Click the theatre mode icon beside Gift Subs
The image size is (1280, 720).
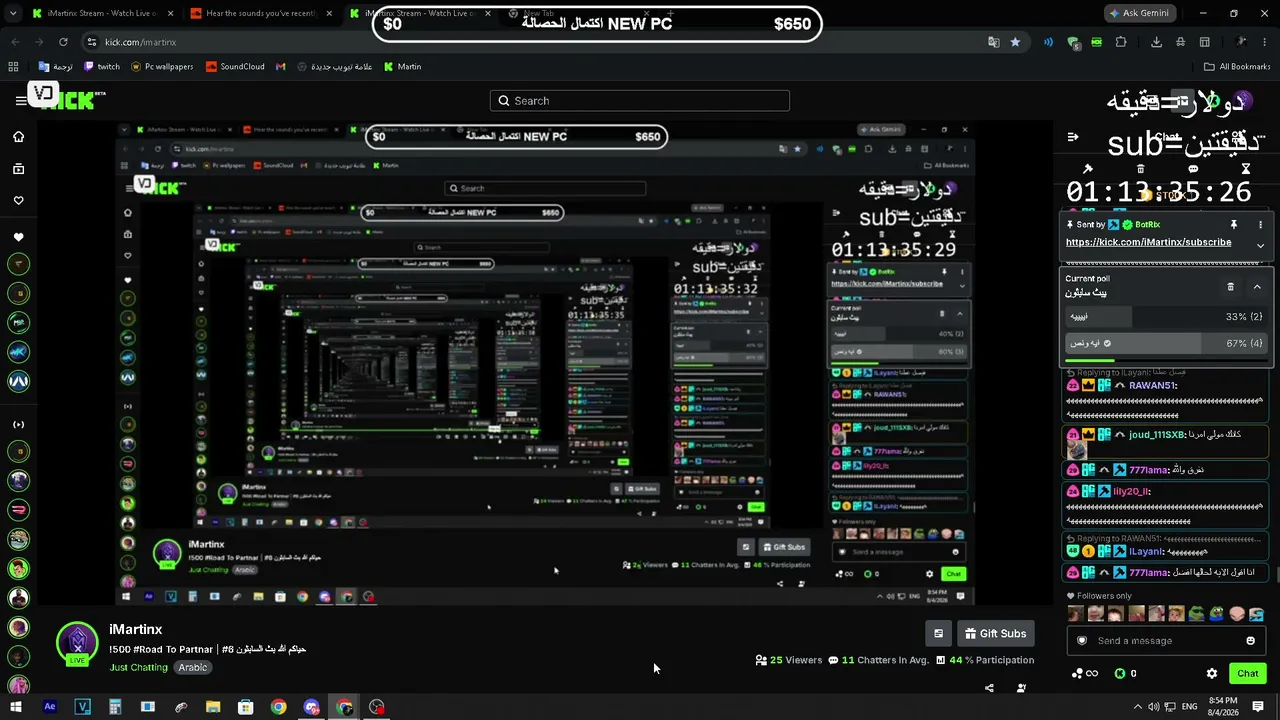[938, 633]
